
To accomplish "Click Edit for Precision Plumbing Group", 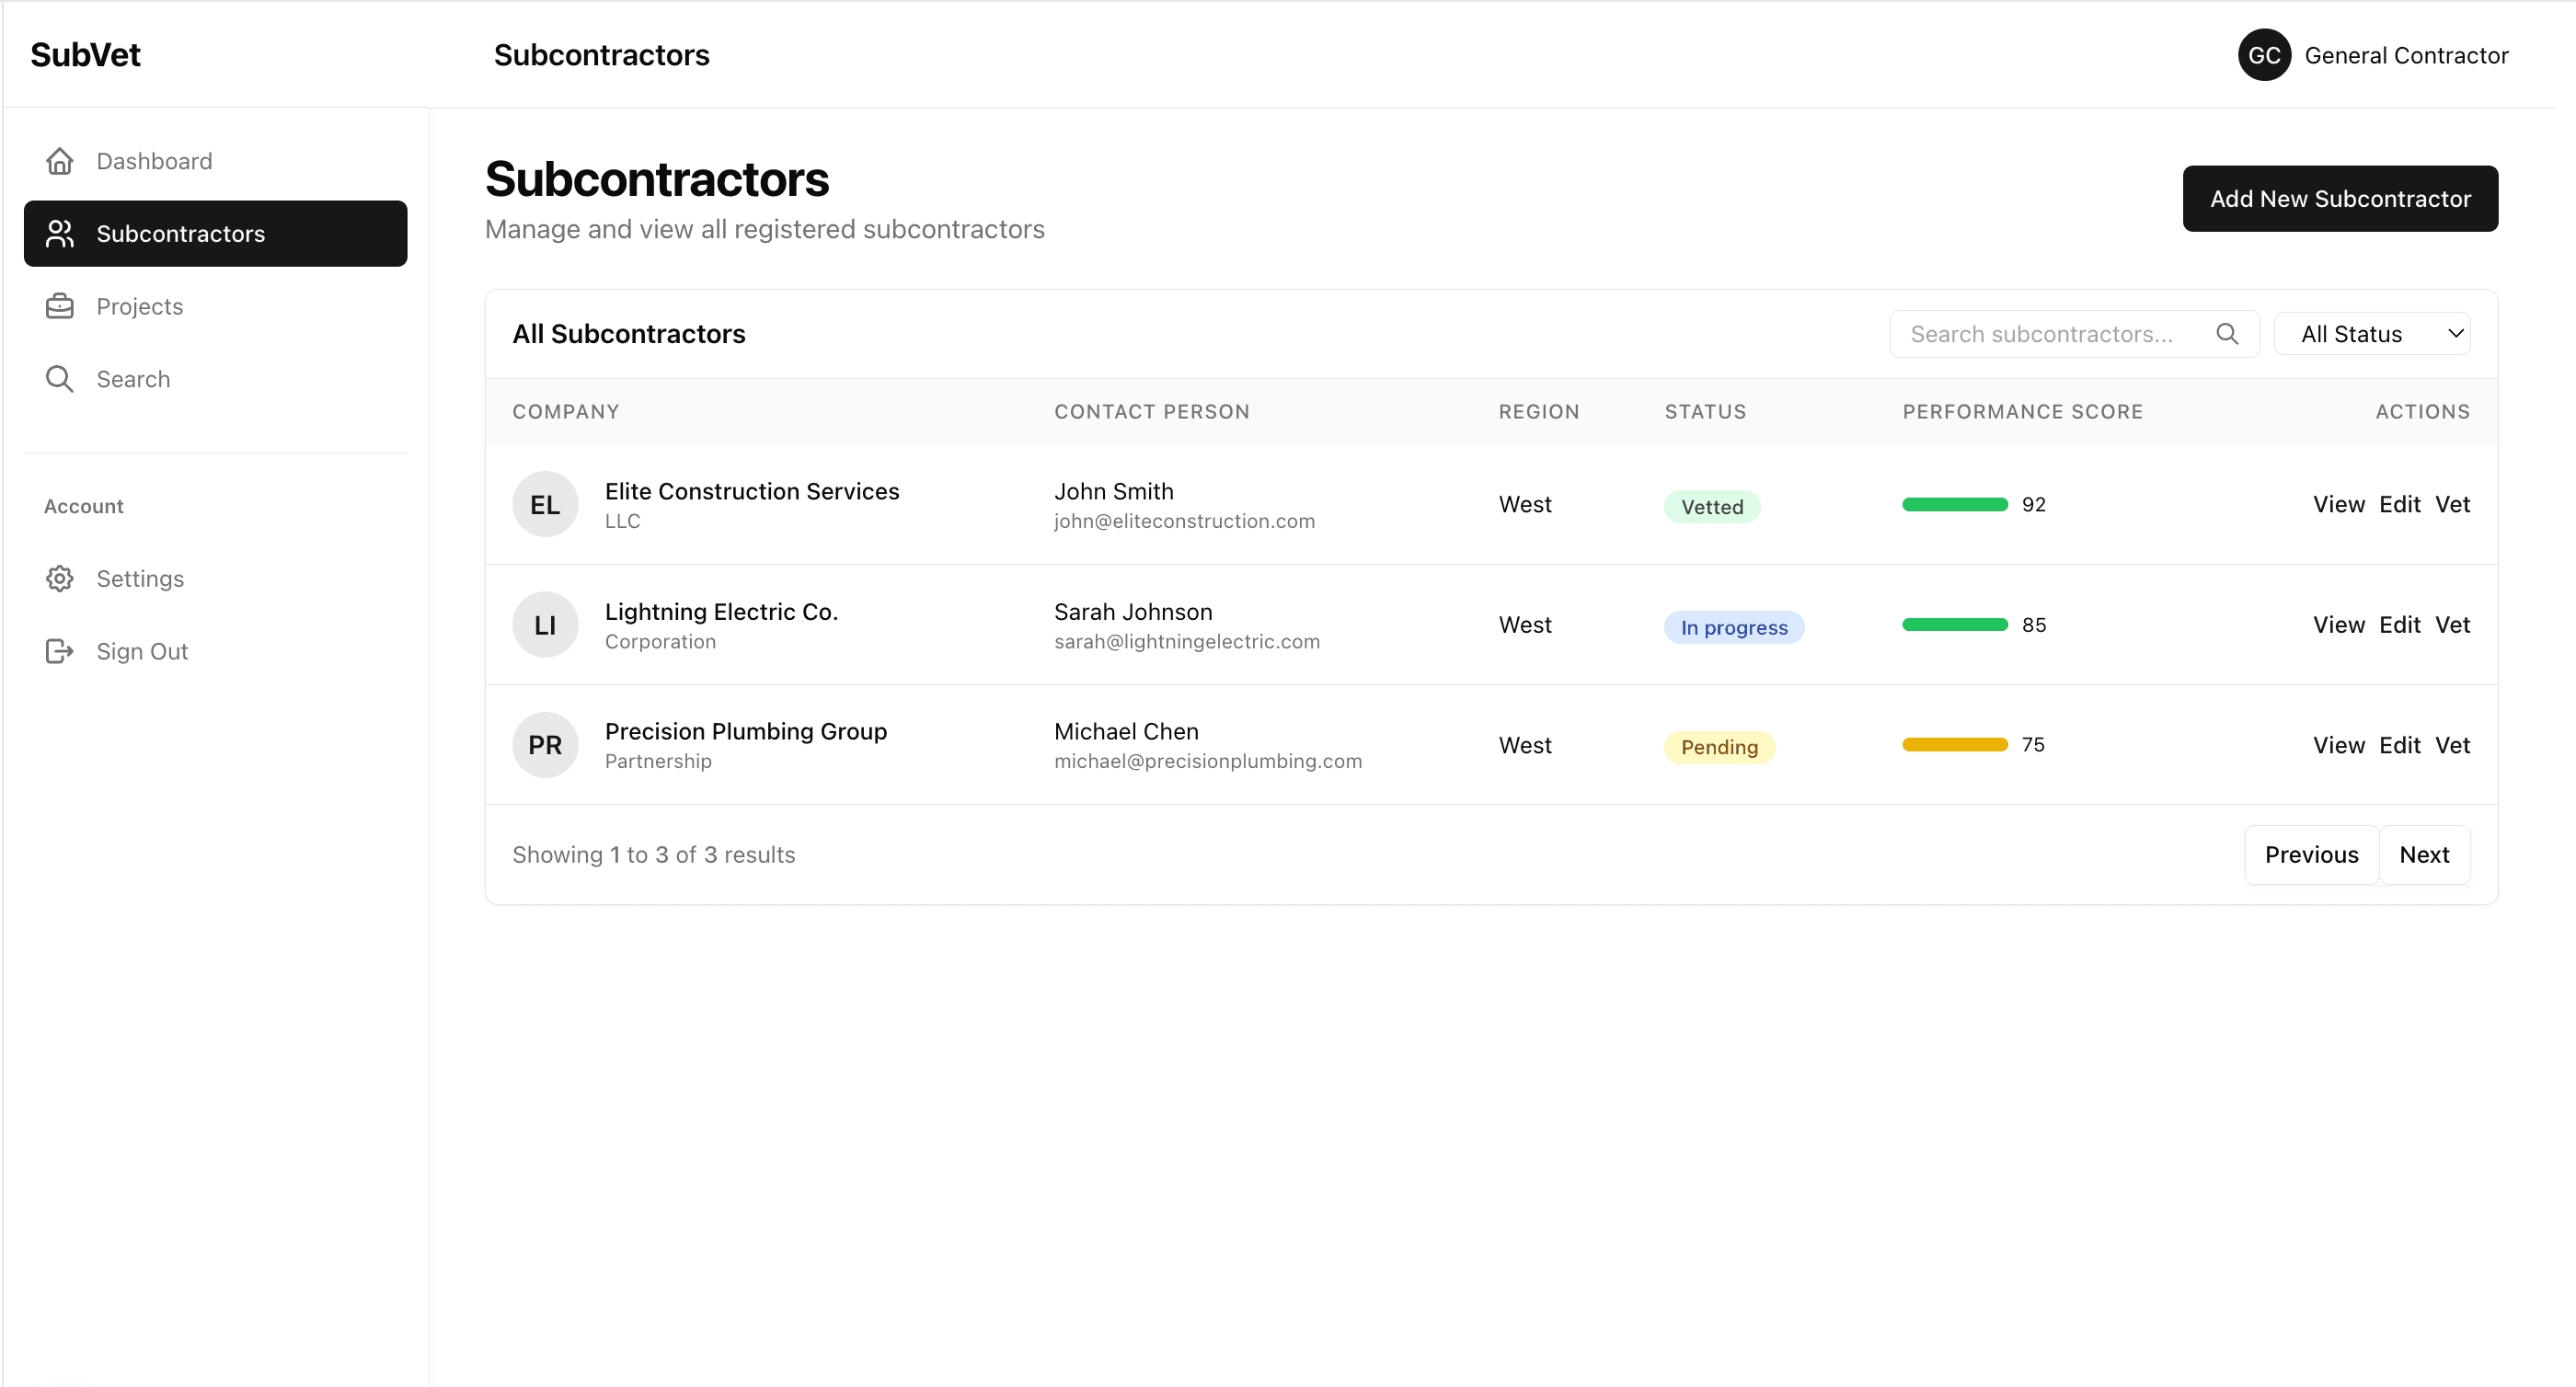I will [x=2401, y=744].
